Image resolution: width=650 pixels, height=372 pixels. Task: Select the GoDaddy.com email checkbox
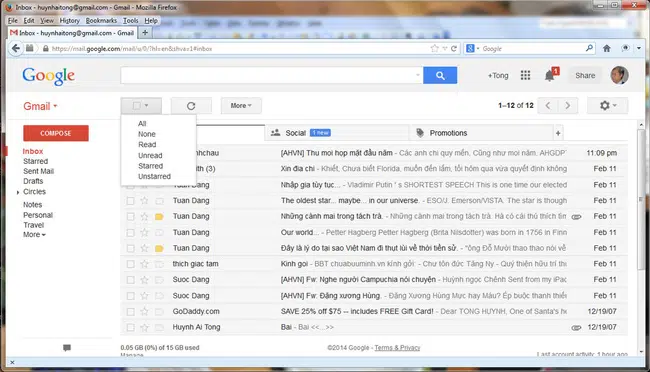click(131, 311)
